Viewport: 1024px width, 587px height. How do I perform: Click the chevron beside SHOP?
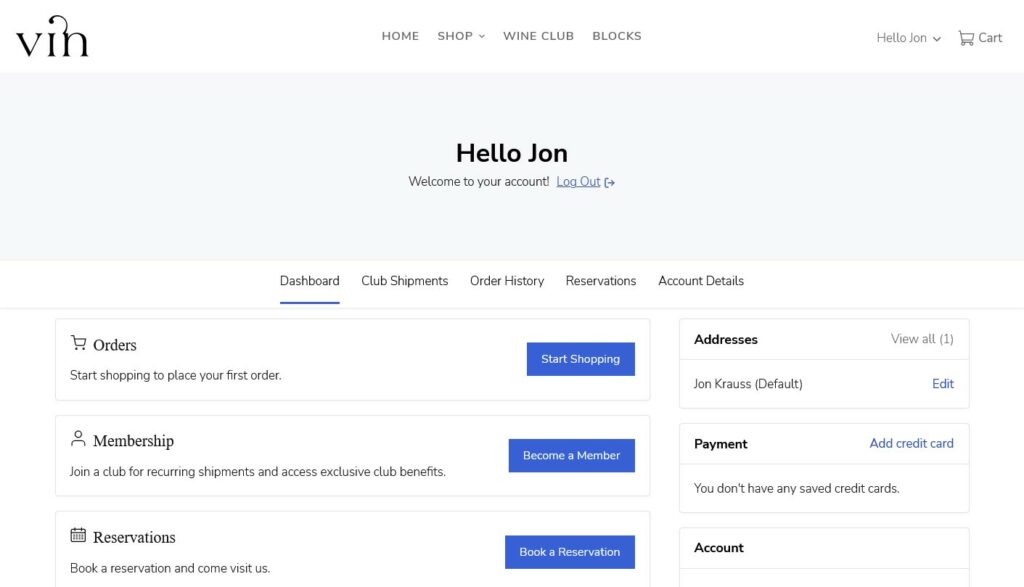tap(481, 35)
